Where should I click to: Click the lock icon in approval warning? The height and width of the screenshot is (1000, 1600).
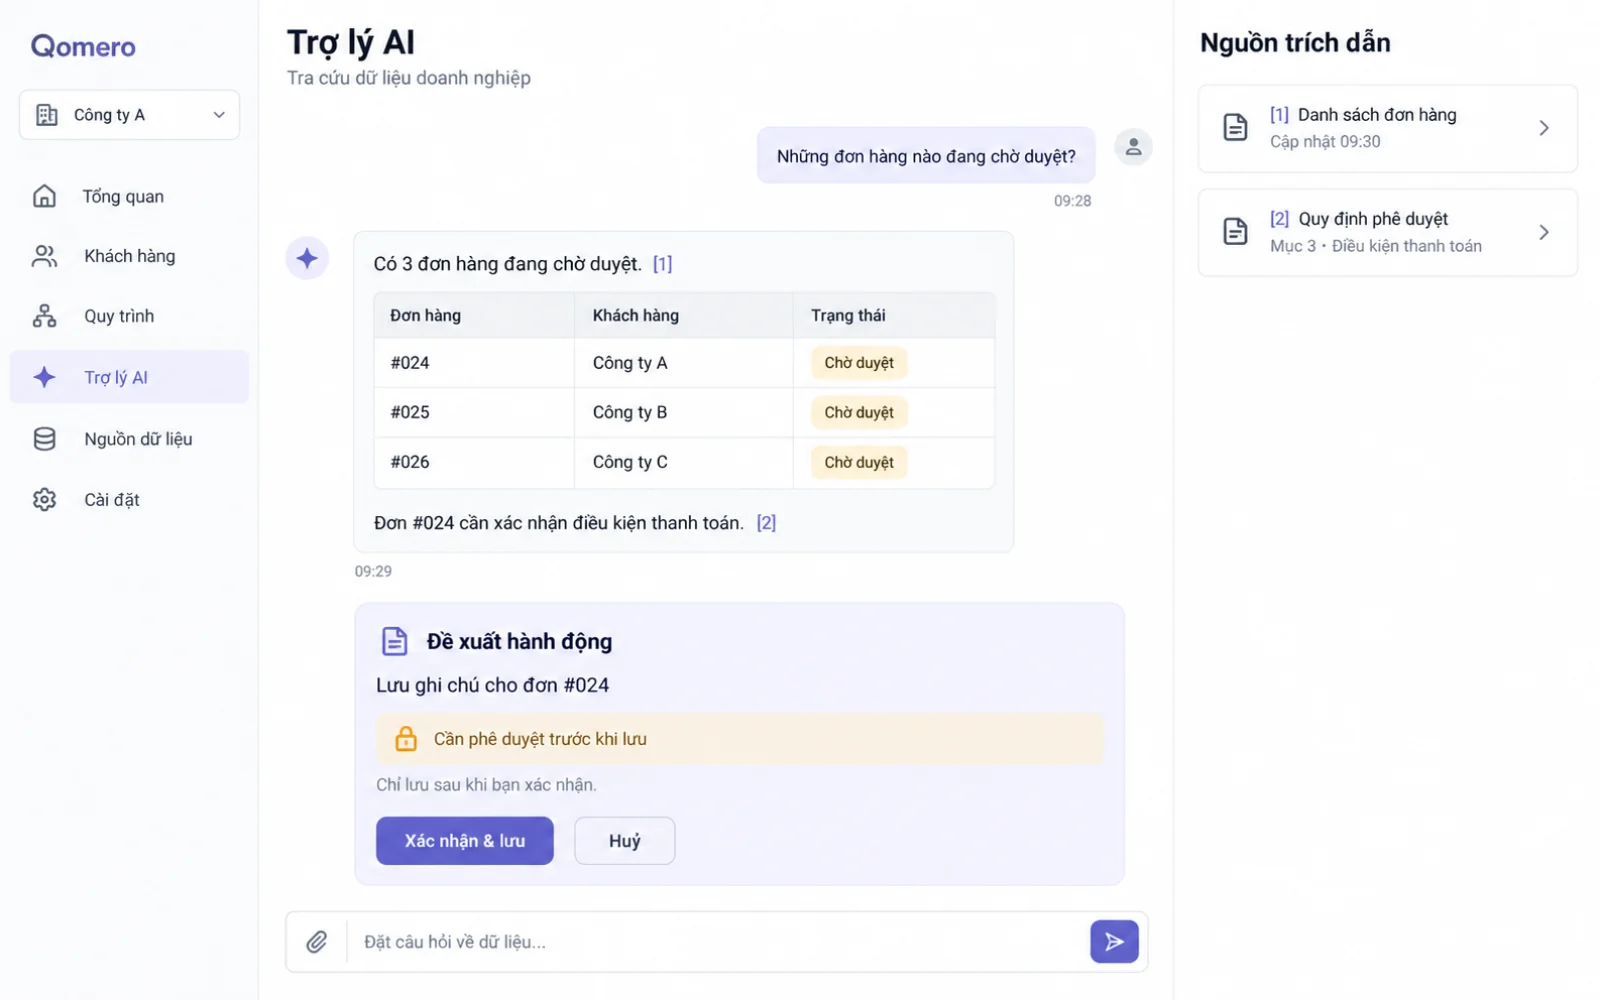405,739
